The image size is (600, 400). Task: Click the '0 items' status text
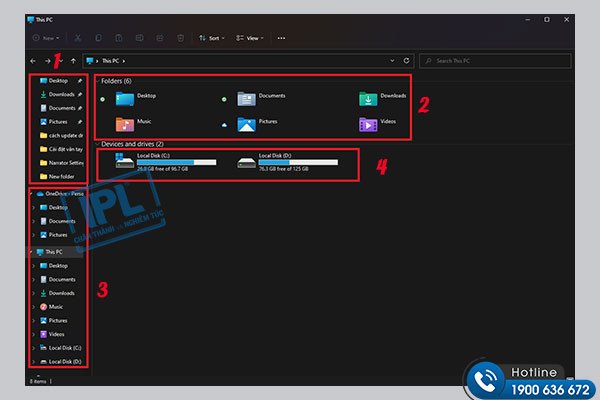coord(38,381)
